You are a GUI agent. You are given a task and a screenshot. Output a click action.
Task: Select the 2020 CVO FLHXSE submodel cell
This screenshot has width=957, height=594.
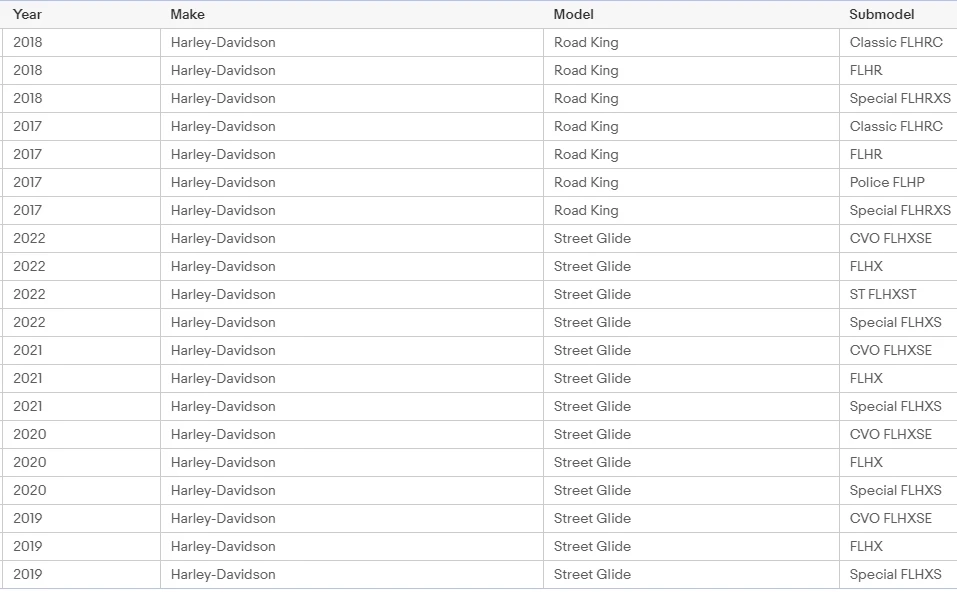pyautogui.click(x=898, y=435)
